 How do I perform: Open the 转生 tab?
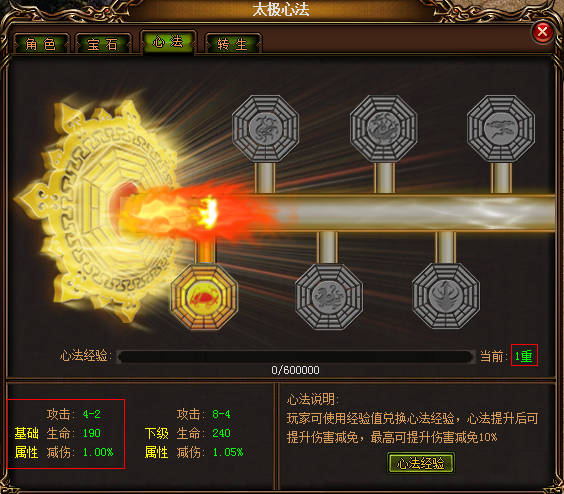[233, 44]
